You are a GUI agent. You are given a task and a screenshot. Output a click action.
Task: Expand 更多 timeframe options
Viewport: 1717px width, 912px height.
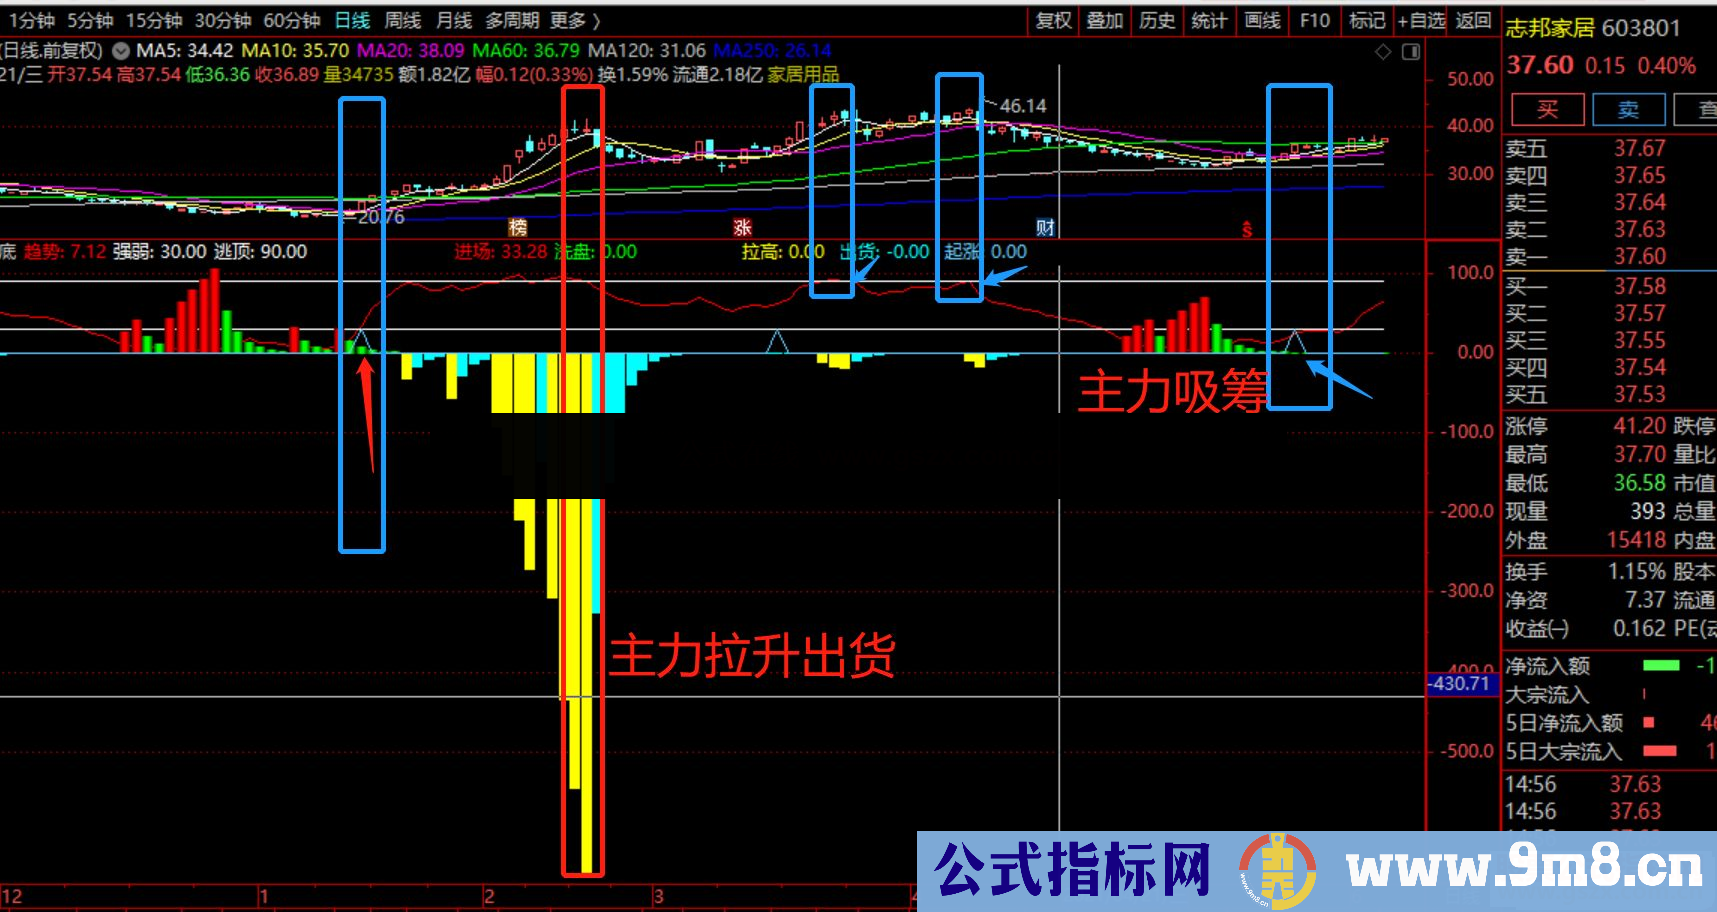[575, 20]
